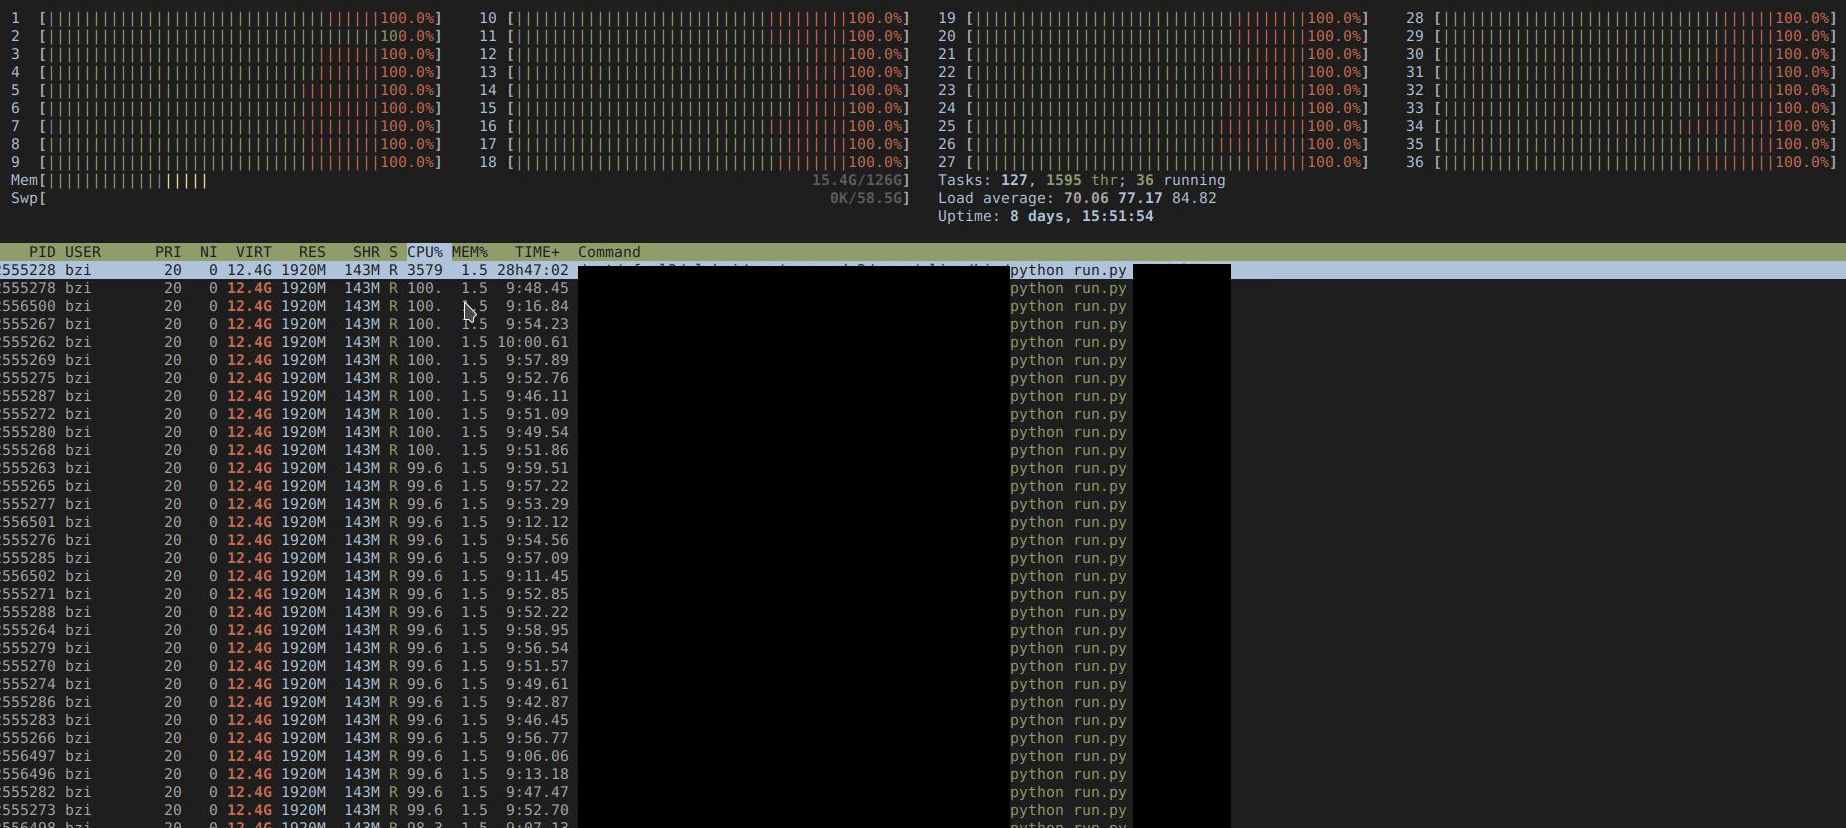1846x828 pixels.
Task: Click the NI column header
Action: coord(208,252)
